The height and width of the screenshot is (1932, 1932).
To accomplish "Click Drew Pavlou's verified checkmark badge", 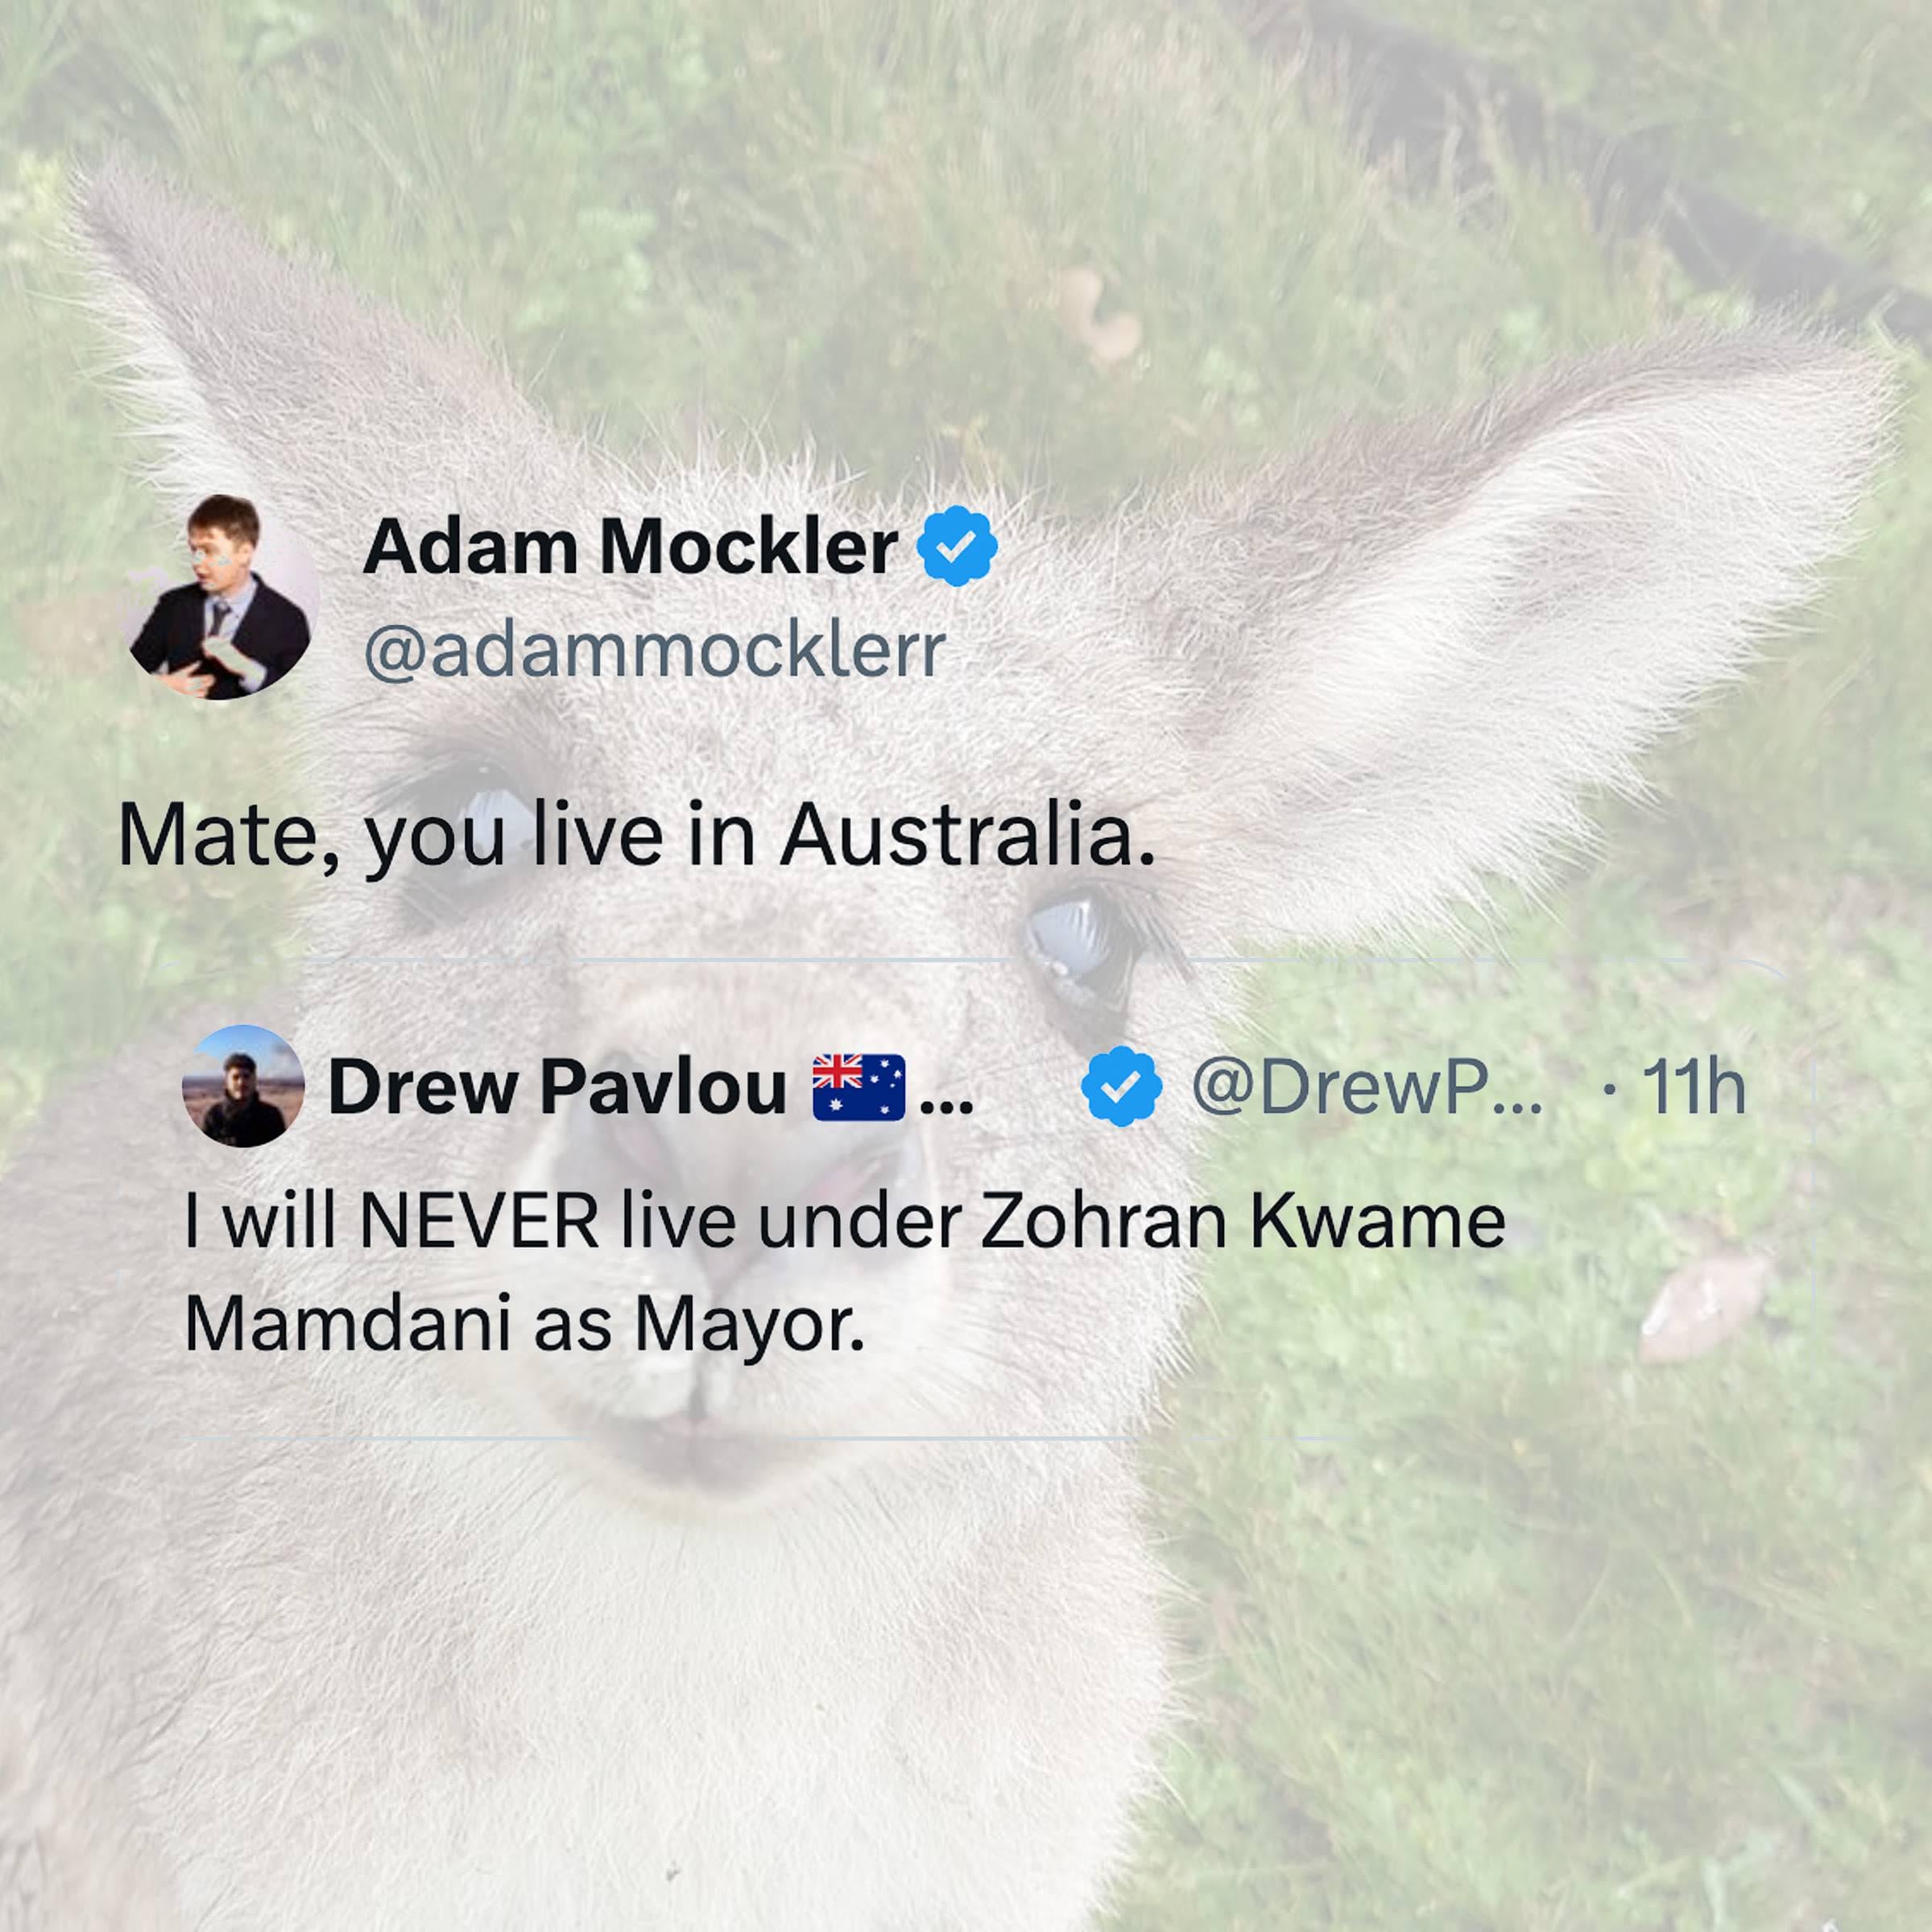I will pyautogui.click(x=1121, y=1086).
